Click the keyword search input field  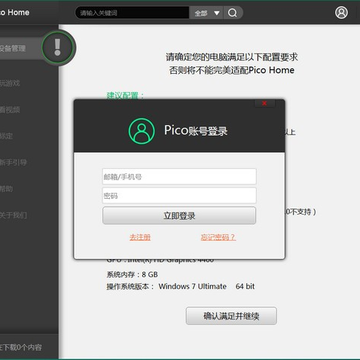pyautogui.click(x=133, y=13)
